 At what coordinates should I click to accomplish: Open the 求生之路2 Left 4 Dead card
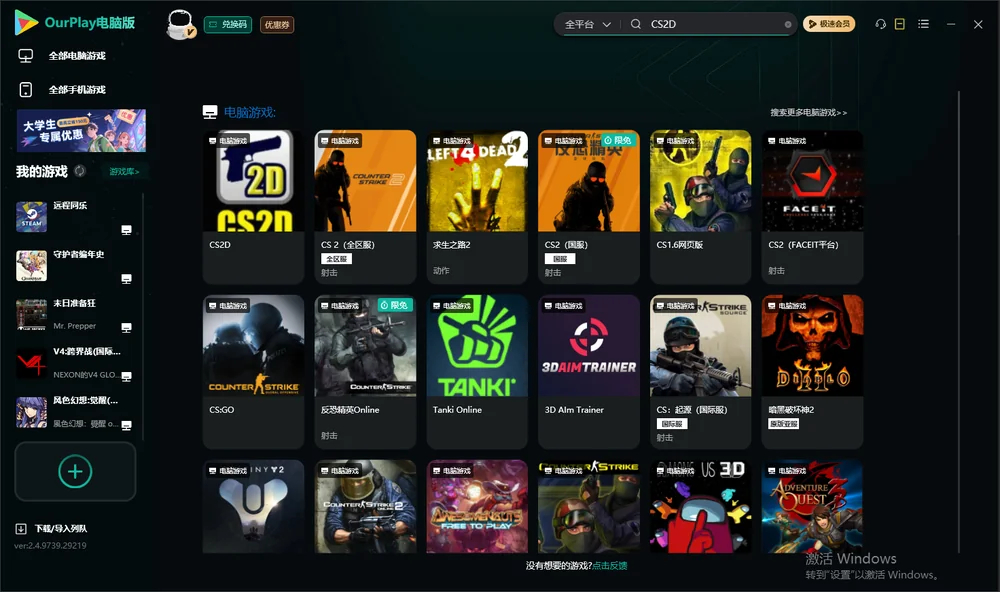[477, 207]
